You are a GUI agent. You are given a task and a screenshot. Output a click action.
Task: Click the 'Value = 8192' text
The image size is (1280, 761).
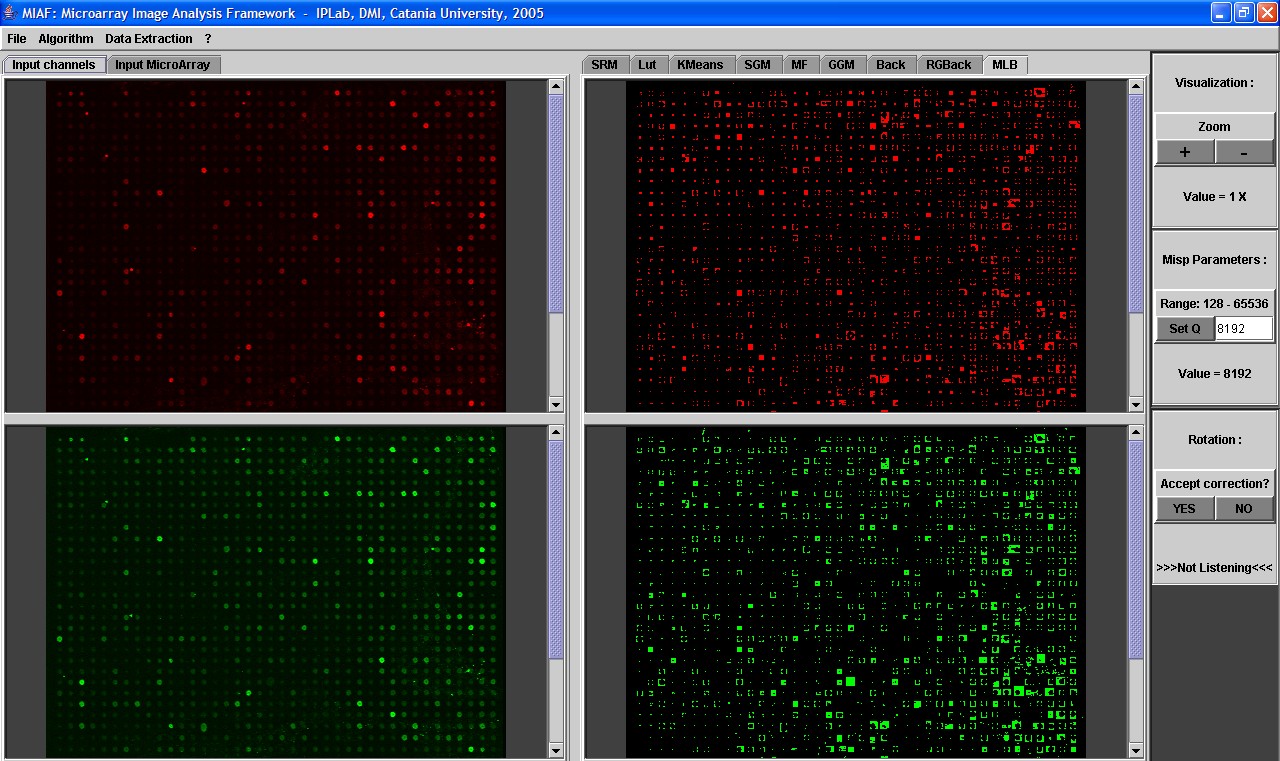point(1215,373)
